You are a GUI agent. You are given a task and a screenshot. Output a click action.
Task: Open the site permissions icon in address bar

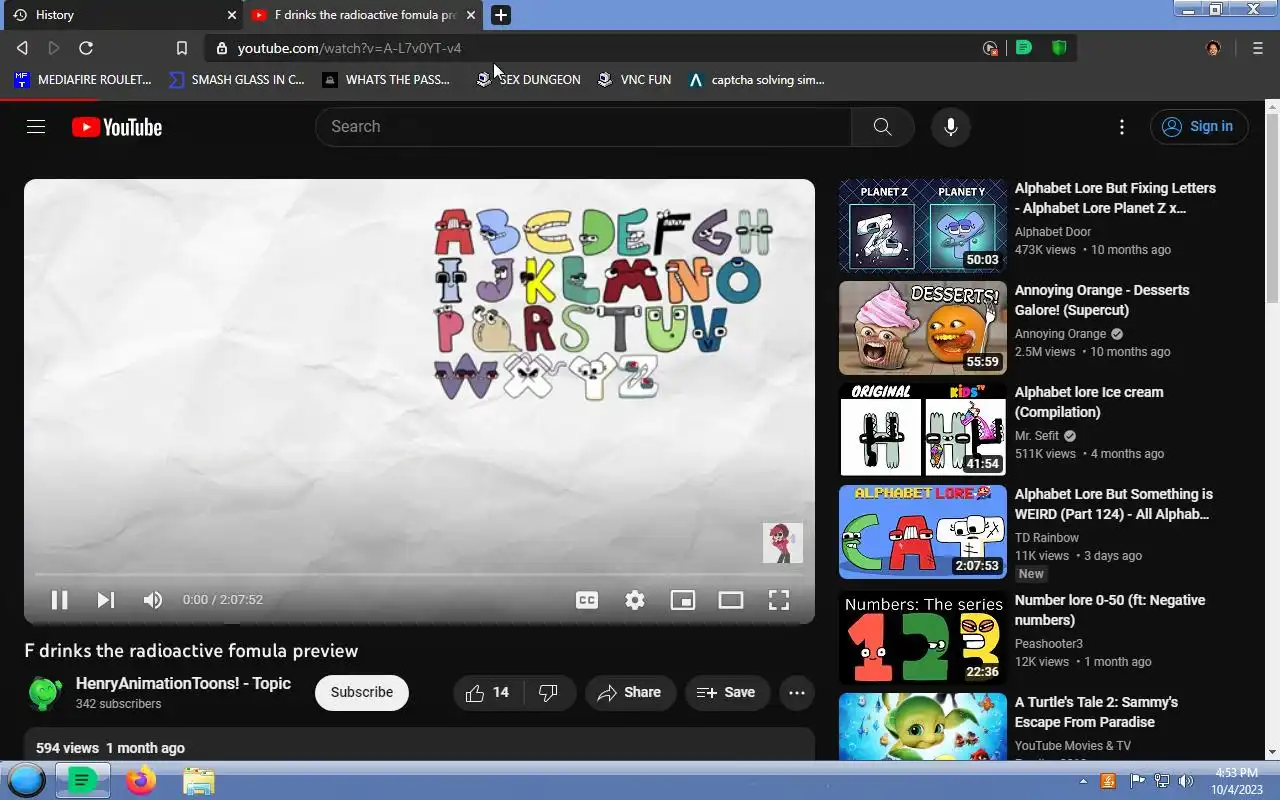221,48
